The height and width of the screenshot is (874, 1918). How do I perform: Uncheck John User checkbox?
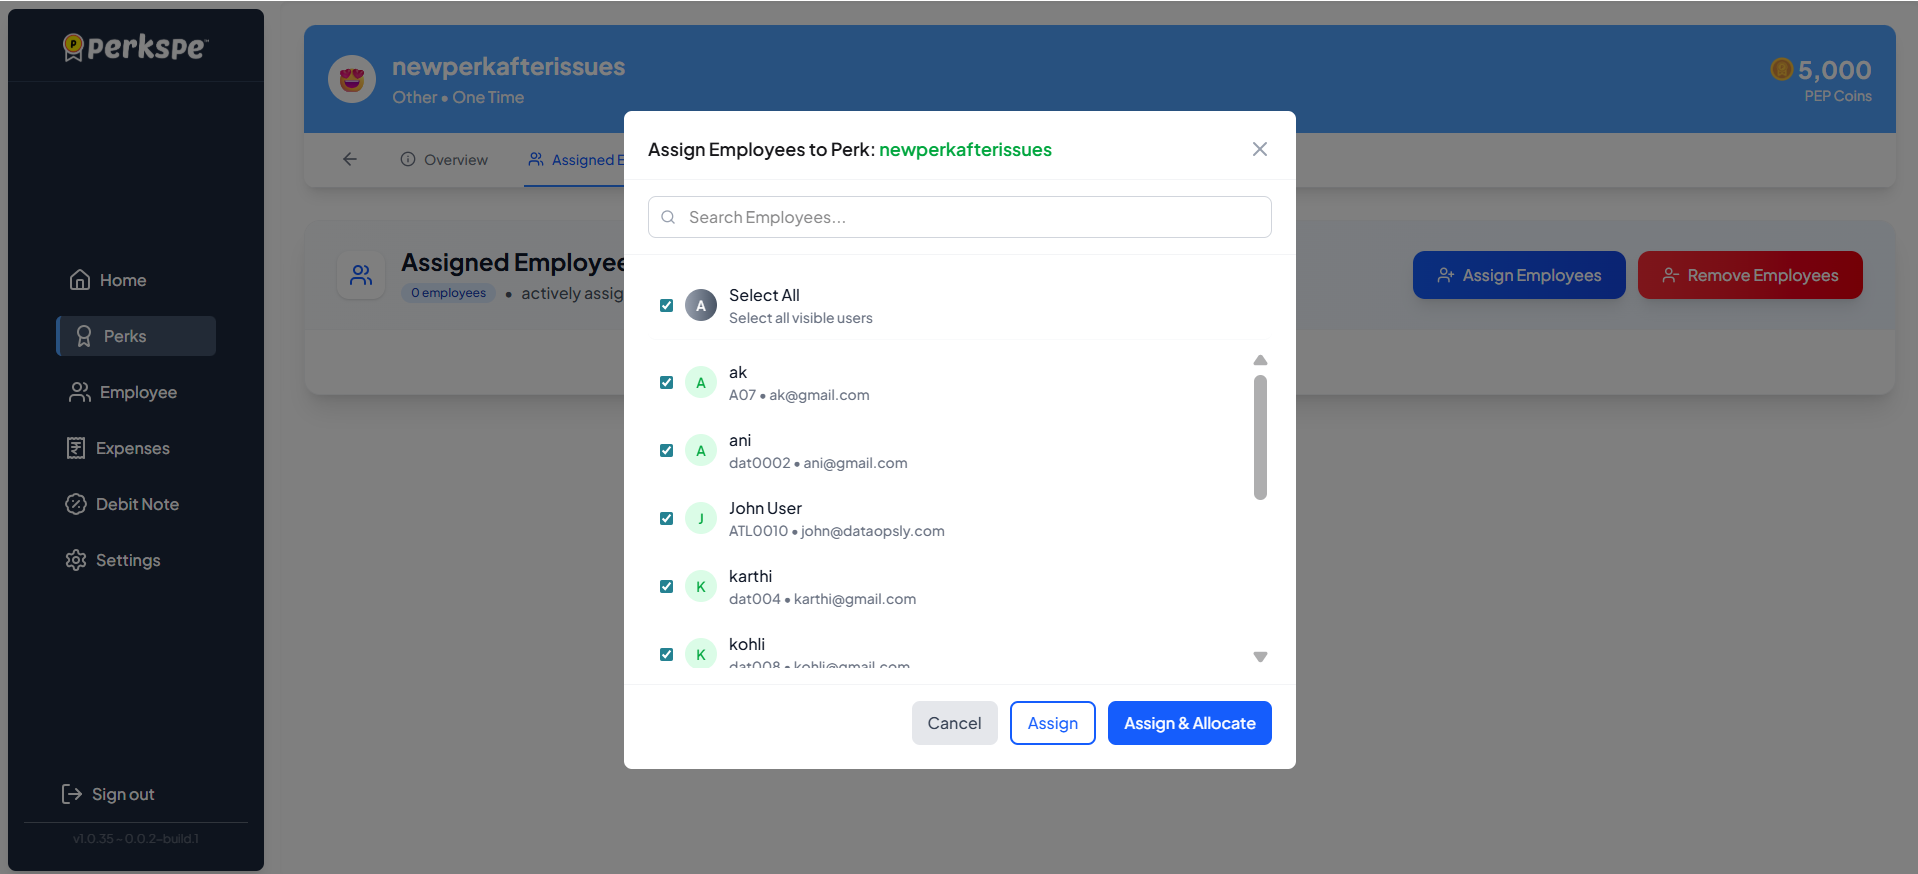tap(666, 519)
